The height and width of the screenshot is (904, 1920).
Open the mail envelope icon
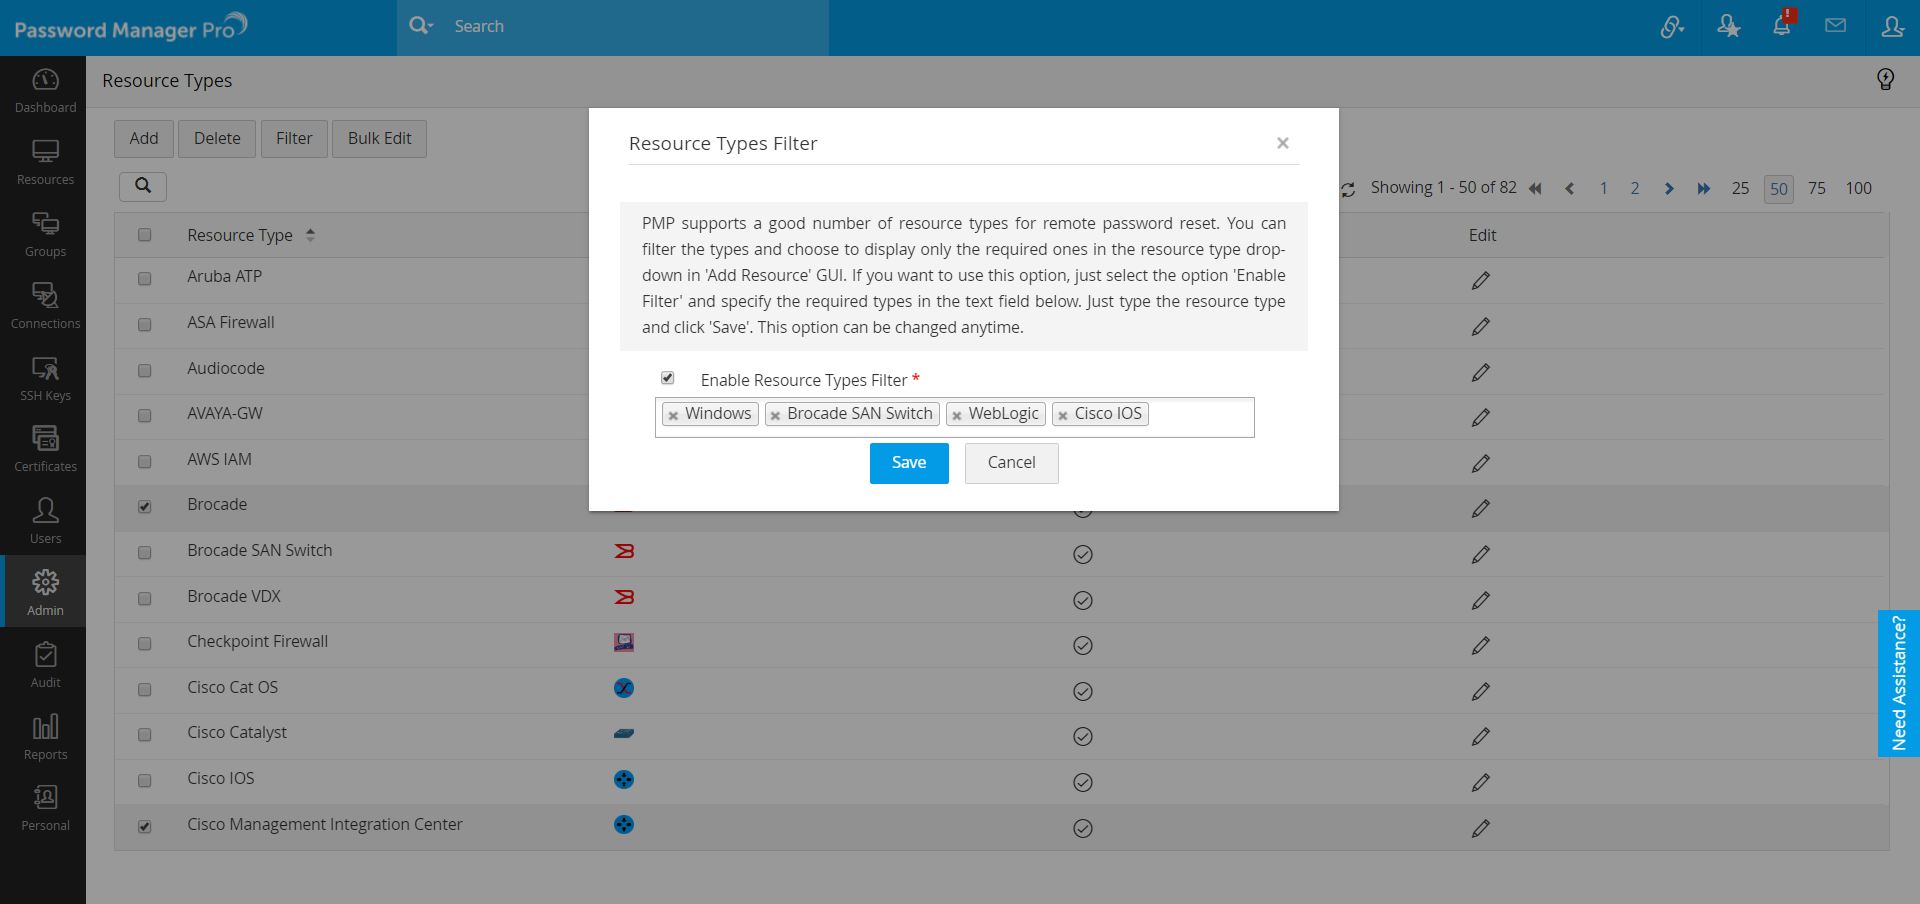click(x=1835, y=25)
